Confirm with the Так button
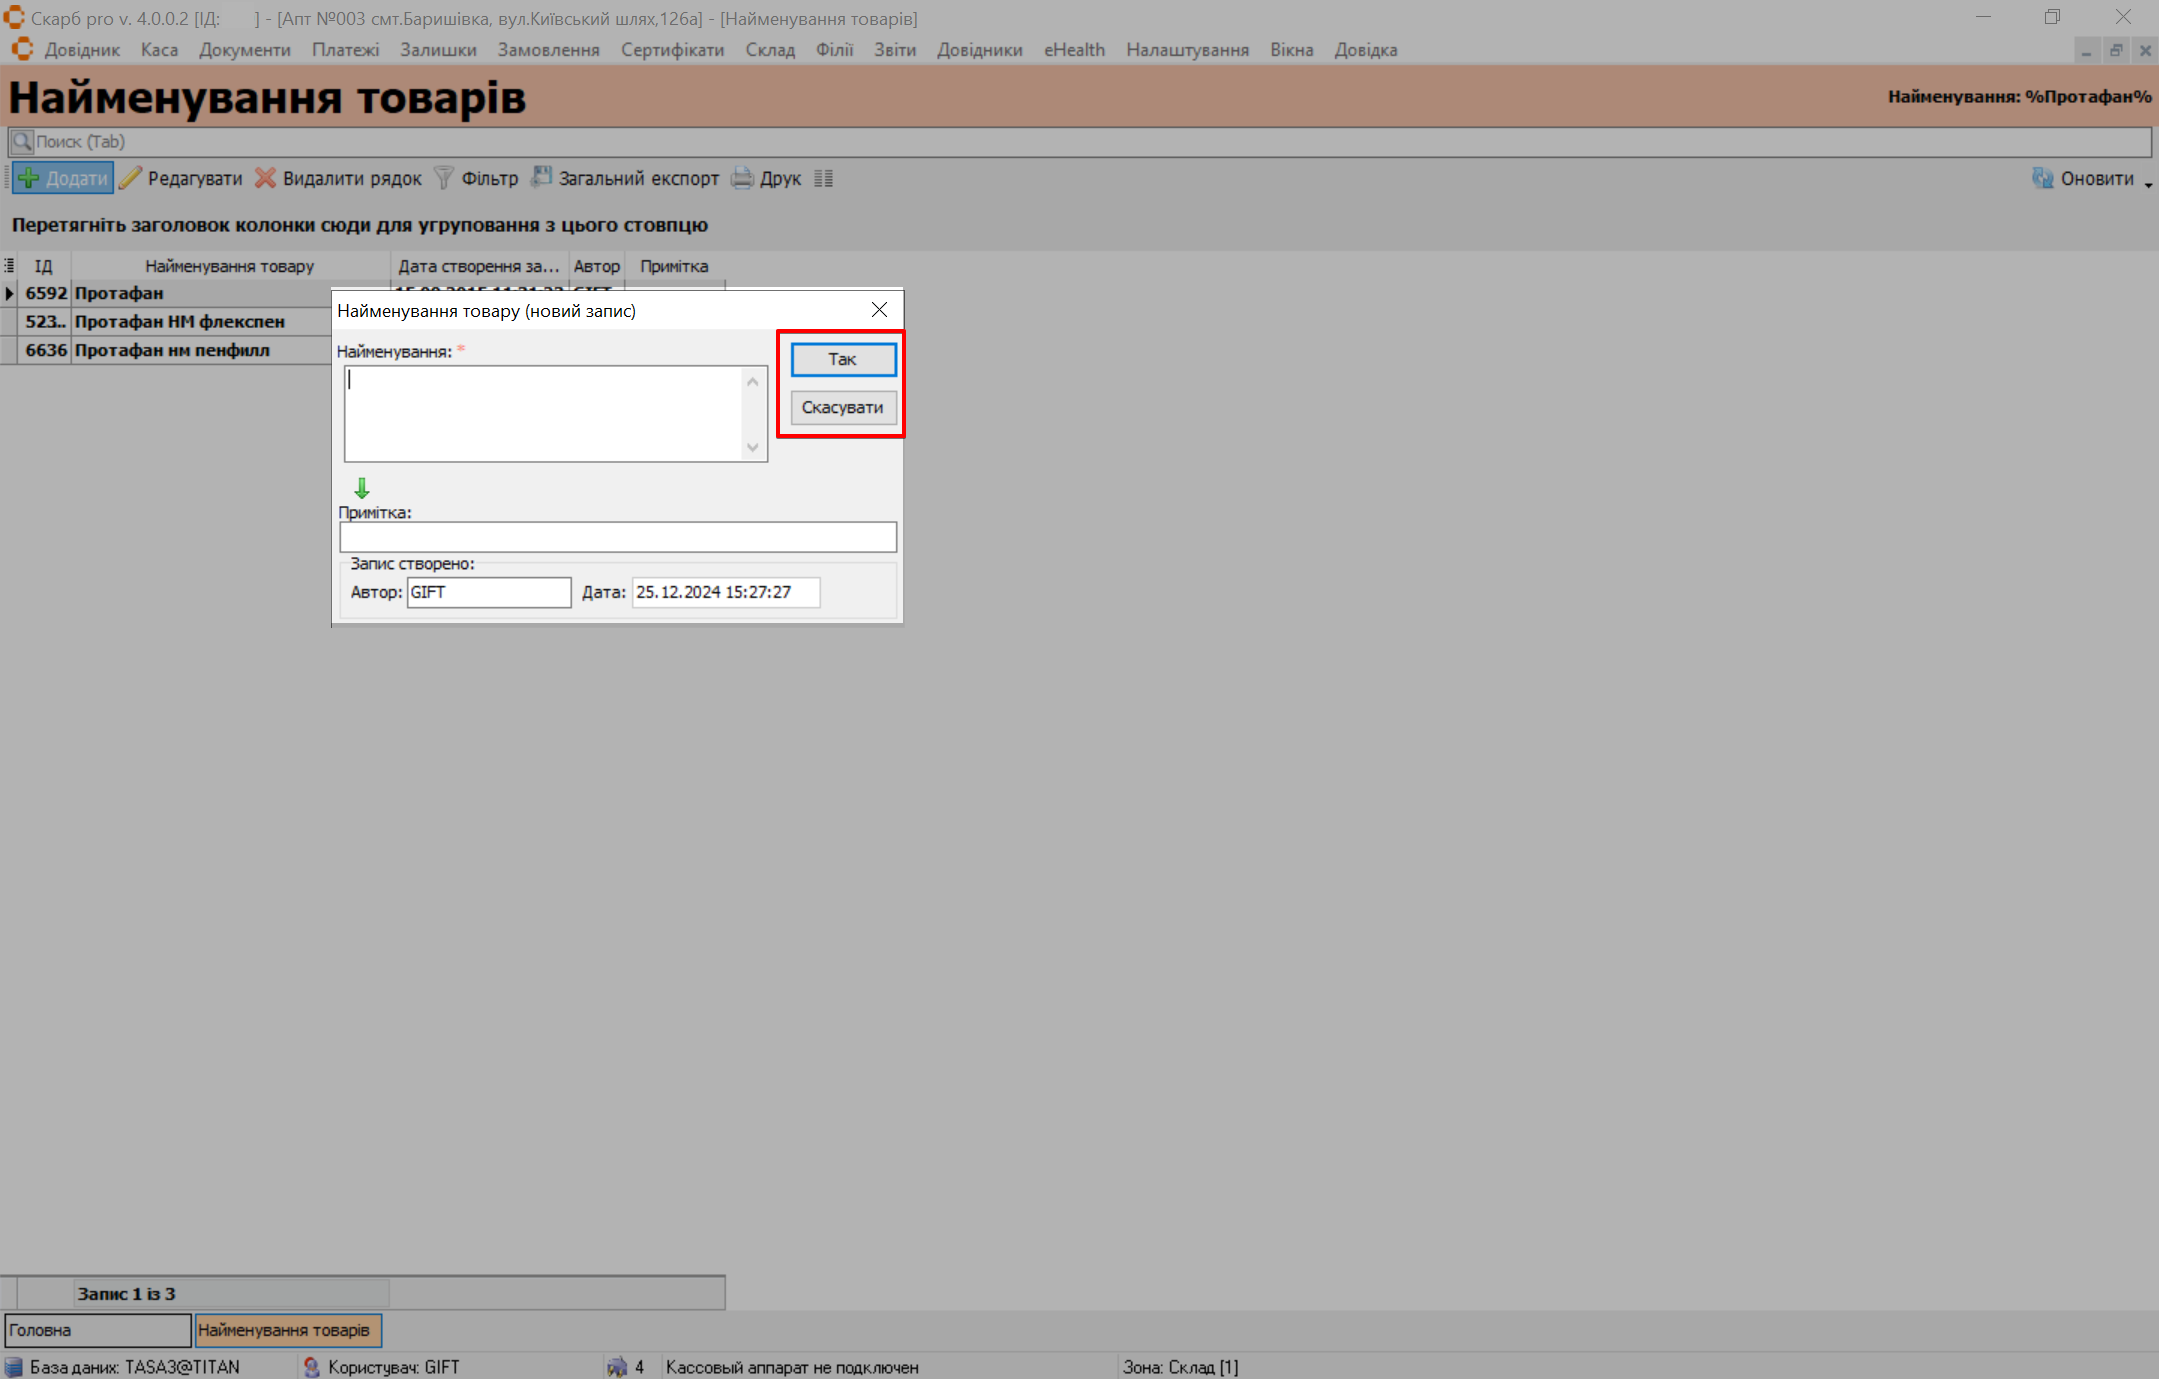The width and height of the screenshot is (2159, 1379). point(842,360)
